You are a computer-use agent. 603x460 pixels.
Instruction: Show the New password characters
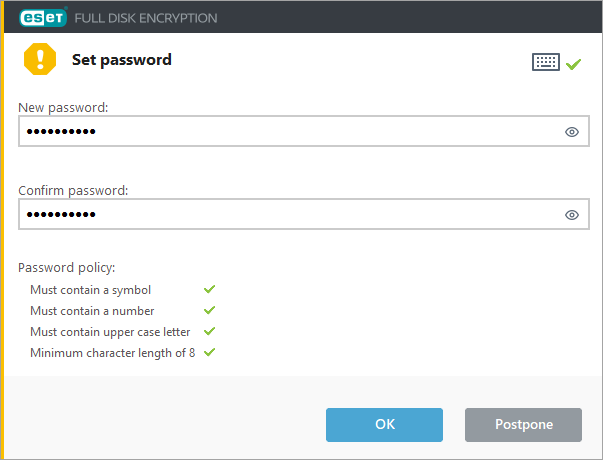(572, 132)
